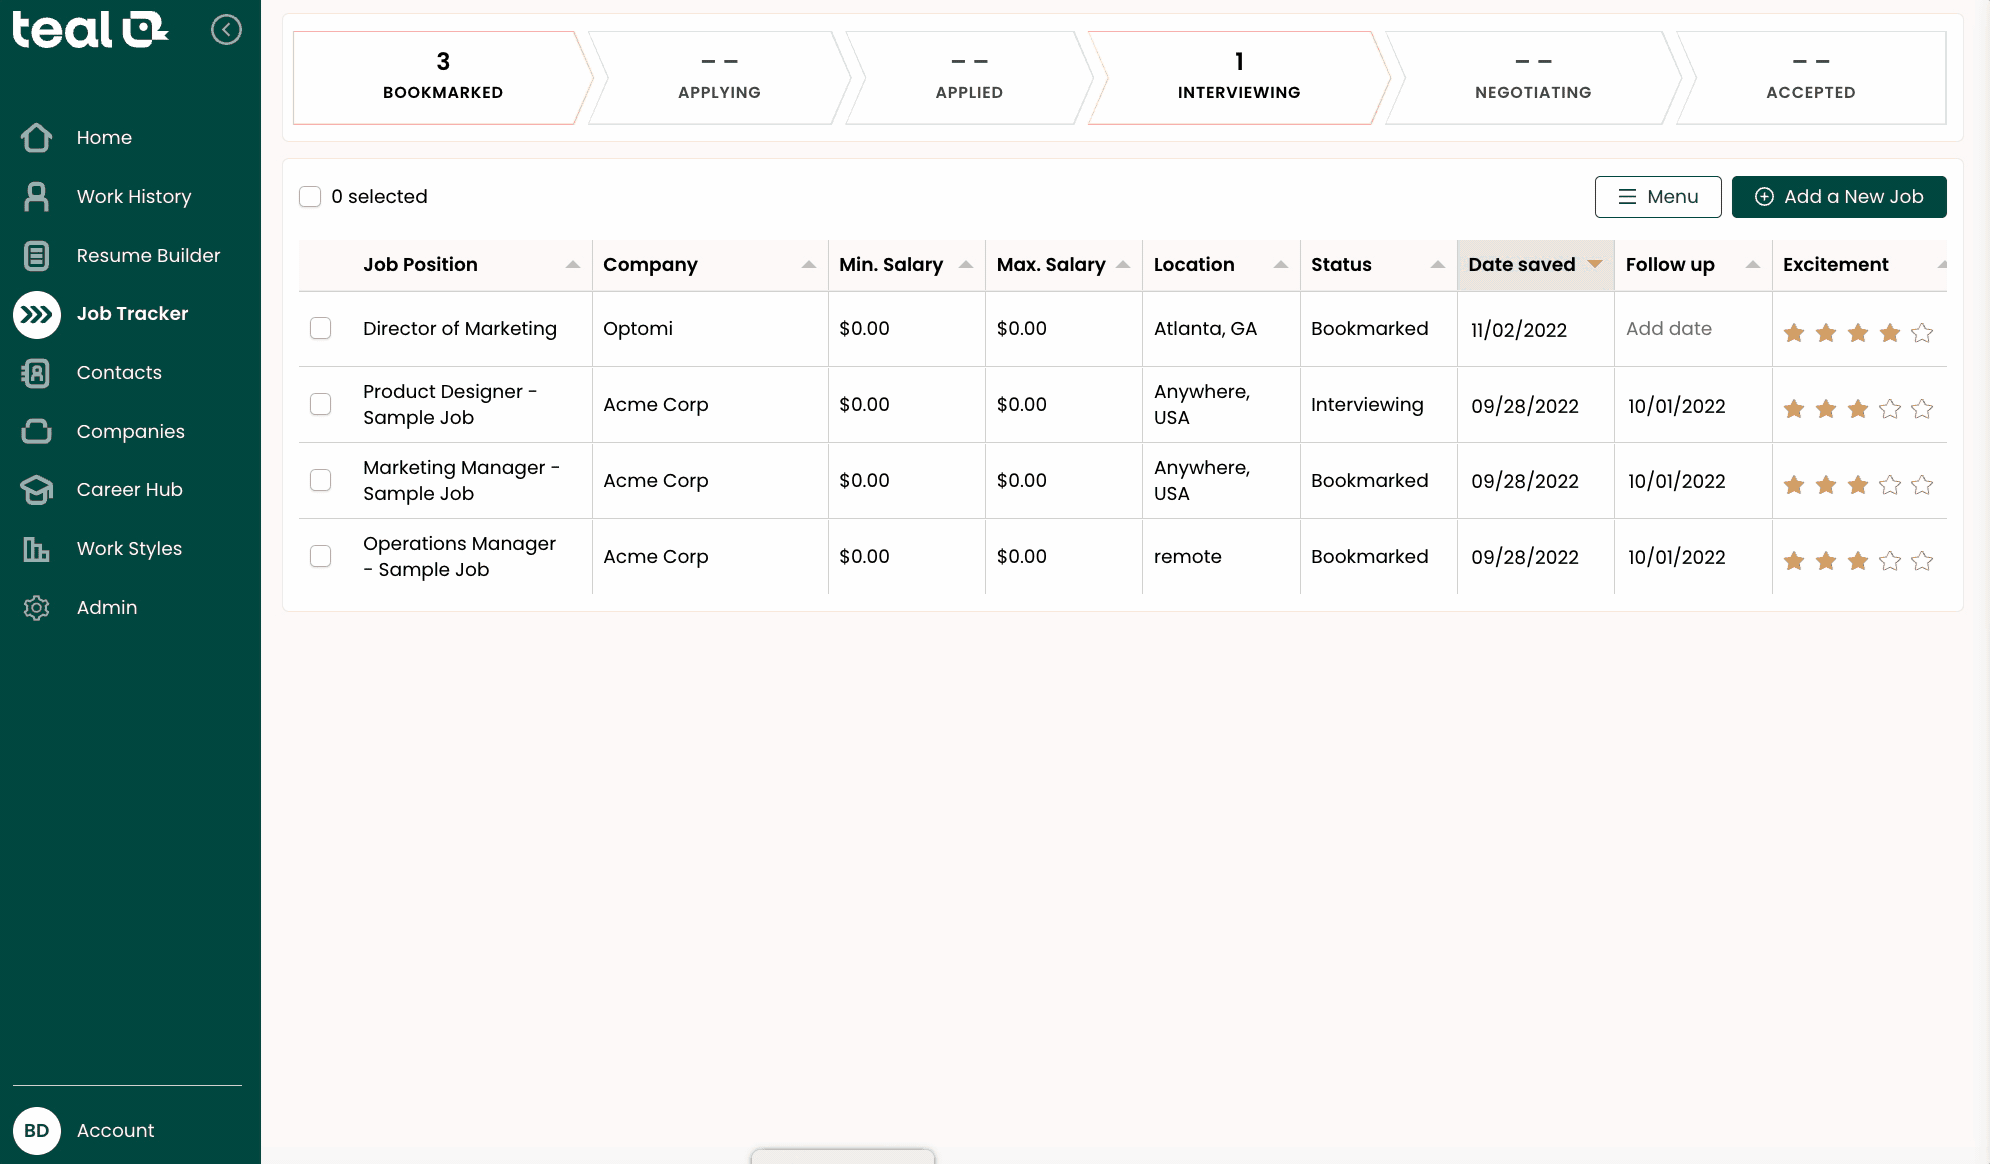
Task: Click the first star for Operations Manager job
Action: [1794, 561]
